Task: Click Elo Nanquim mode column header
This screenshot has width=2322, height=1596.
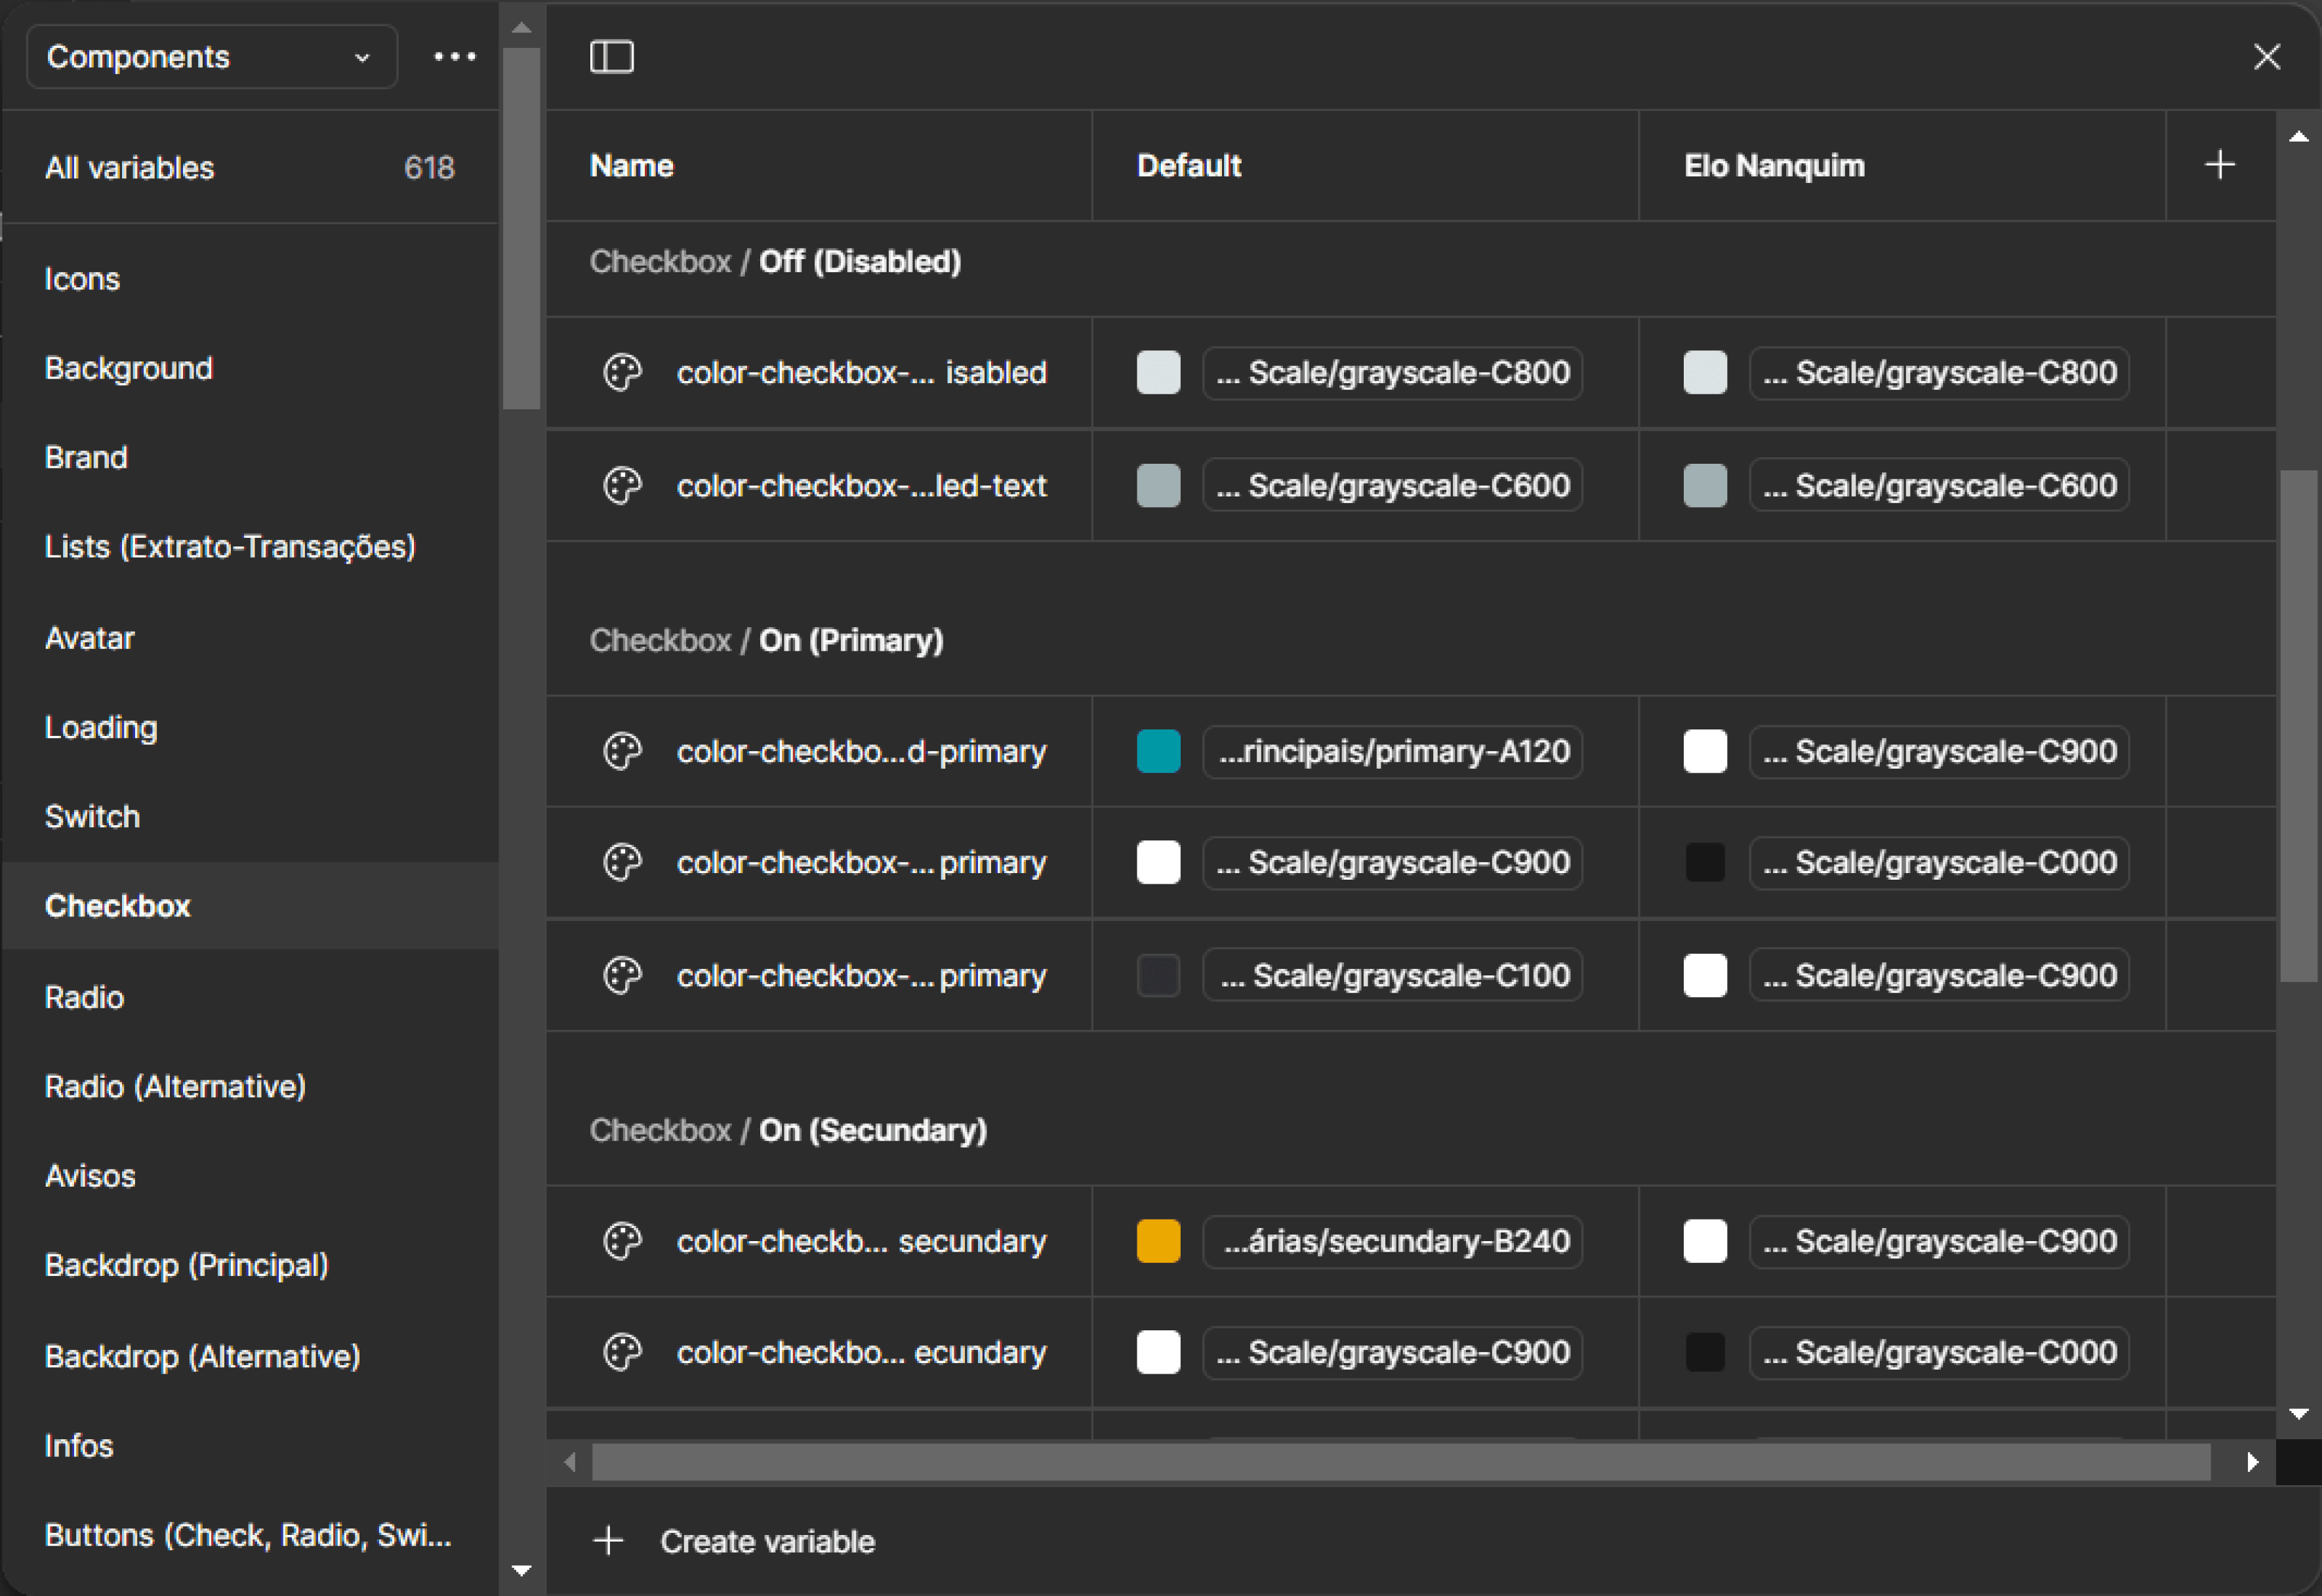Action: (1774, 165)
